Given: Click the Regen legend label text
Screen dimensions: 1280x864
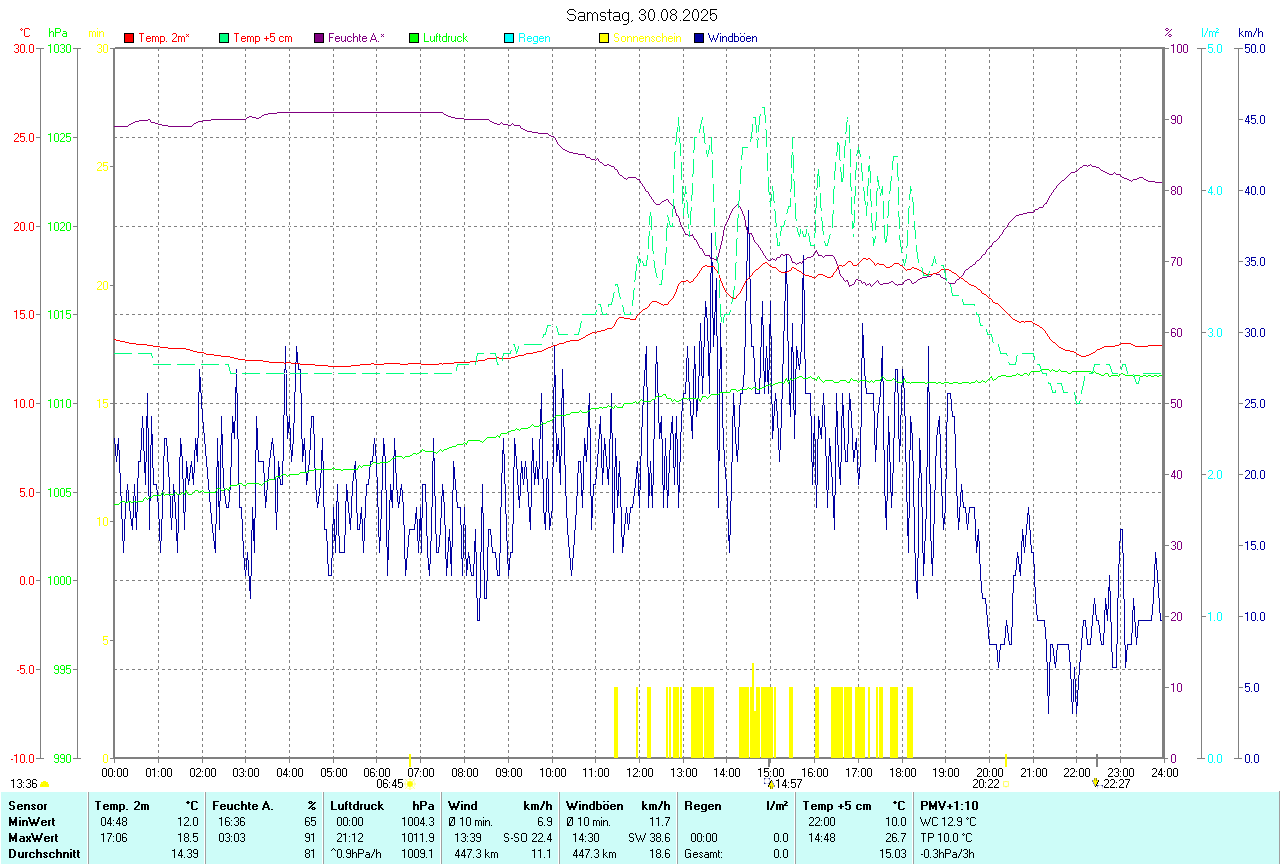Looking at the screenshot, I should pos(533,38).
